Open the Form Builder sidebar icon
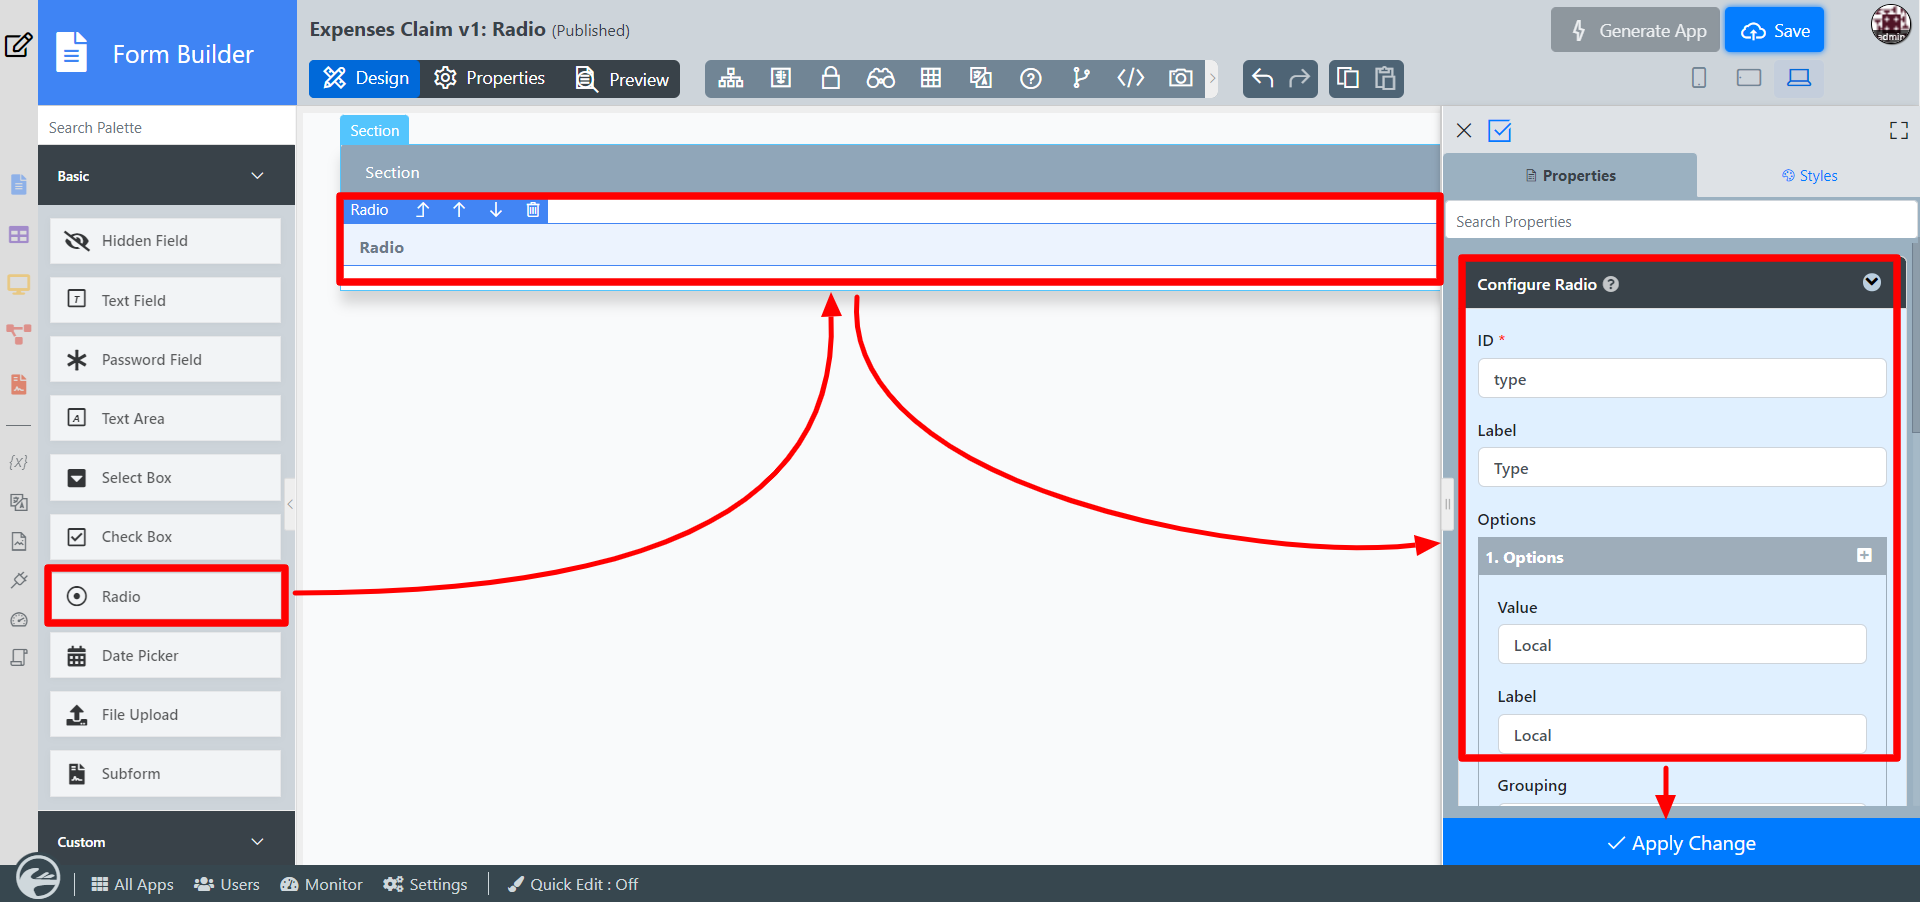Screen dimensions: 1920x902 (x=18, y=185)
